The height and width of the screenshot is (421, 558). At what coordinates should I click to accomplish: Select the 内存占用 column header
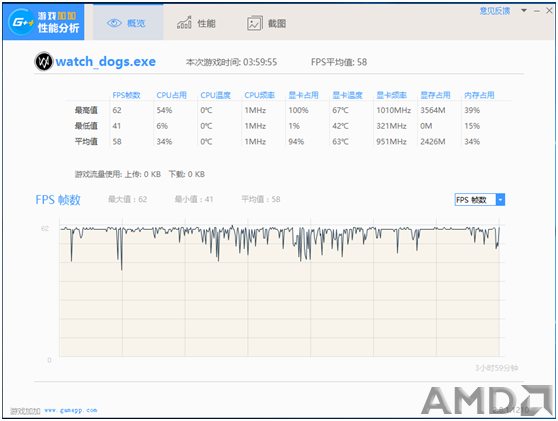(x=479, y=95)
